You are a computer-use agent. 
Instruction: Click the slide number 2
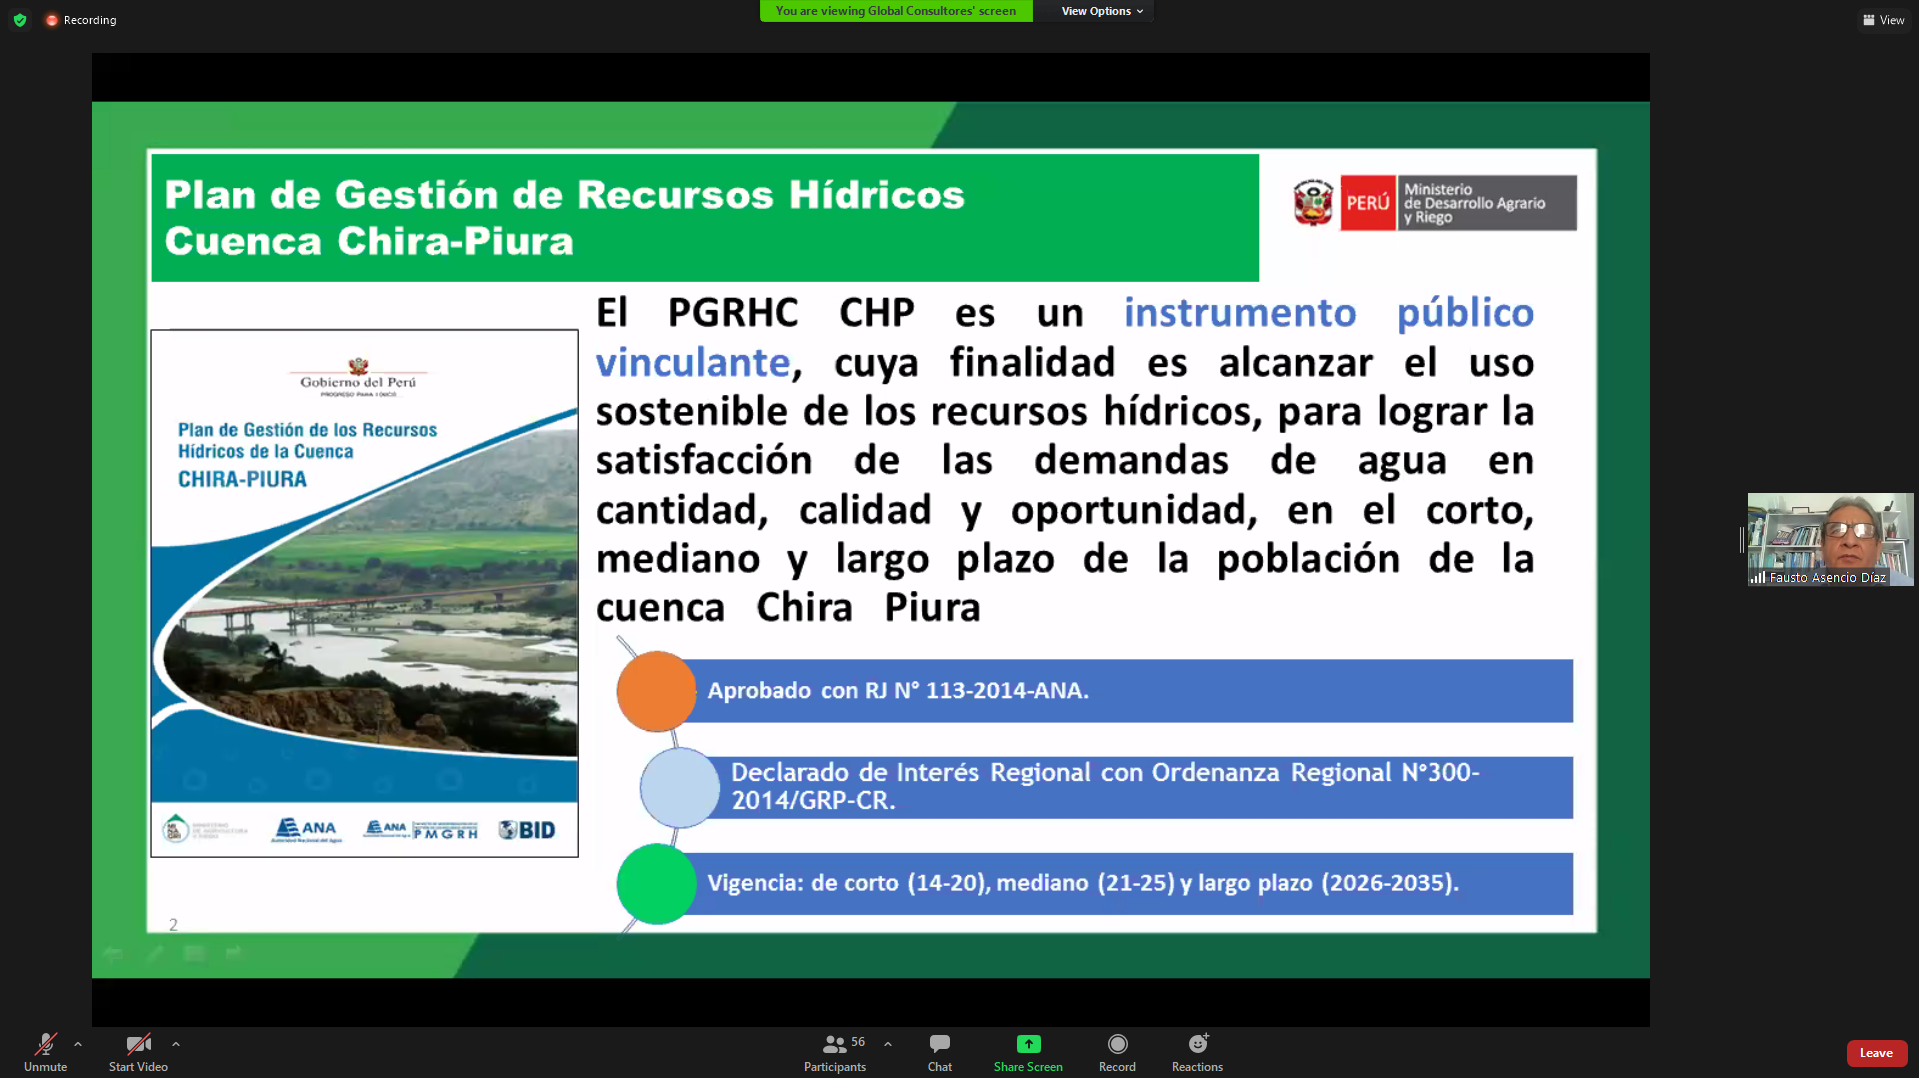173,925
